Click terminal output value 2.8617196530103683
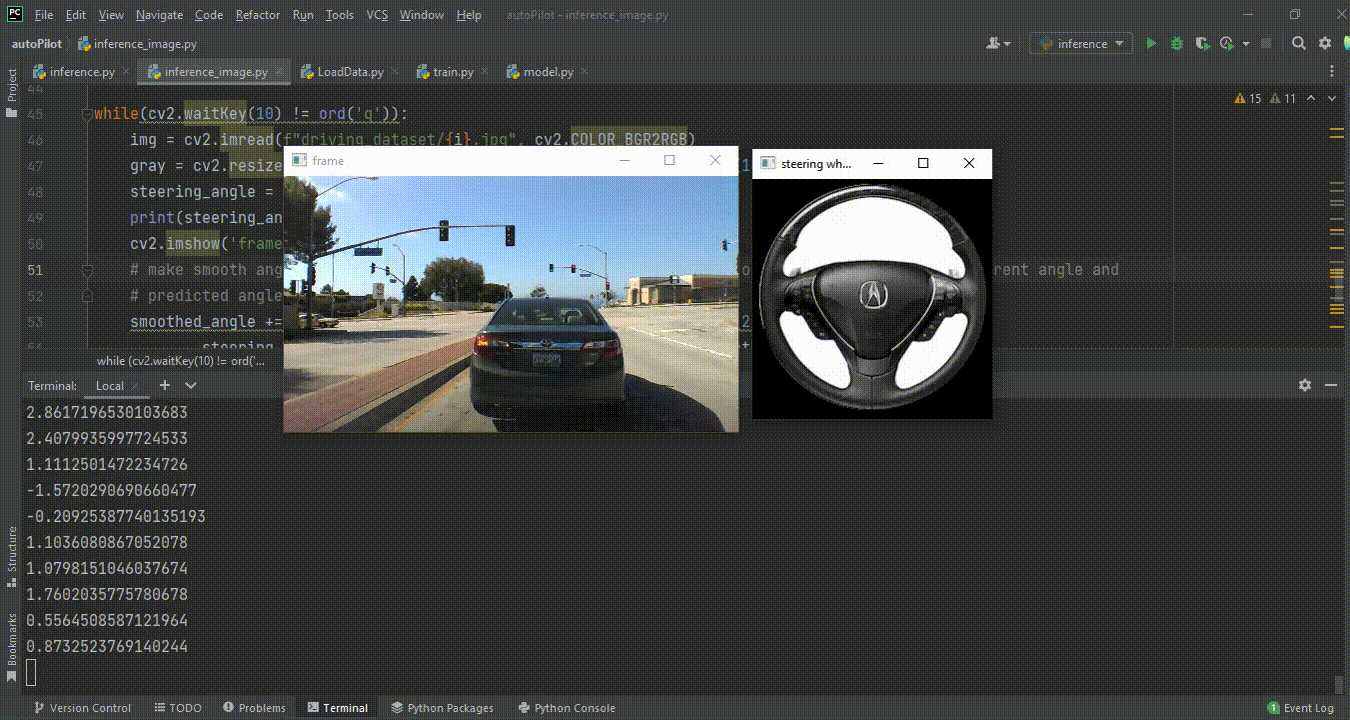Image resolution: width=1350 pixels, height=720 pixels. (107, 412)
